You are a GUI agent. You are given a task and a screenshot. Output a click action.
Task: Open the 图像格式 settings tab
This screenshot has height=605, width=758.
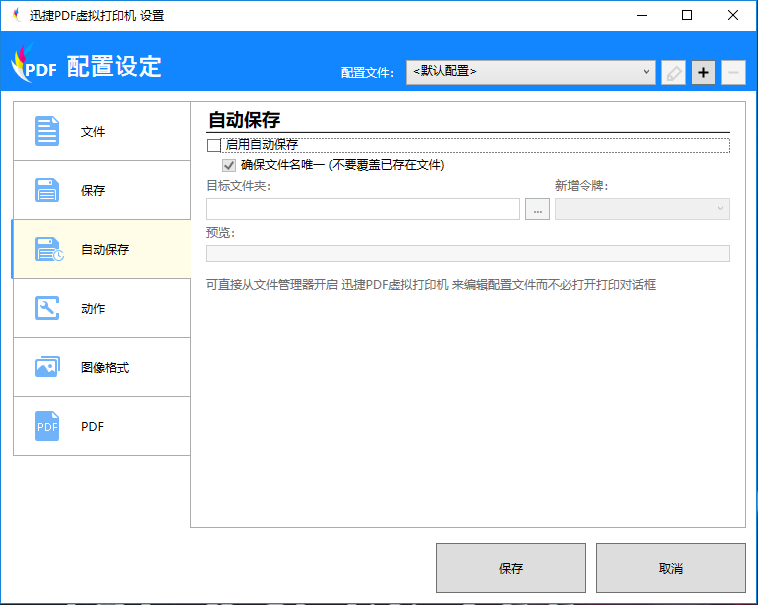(102, 367)
